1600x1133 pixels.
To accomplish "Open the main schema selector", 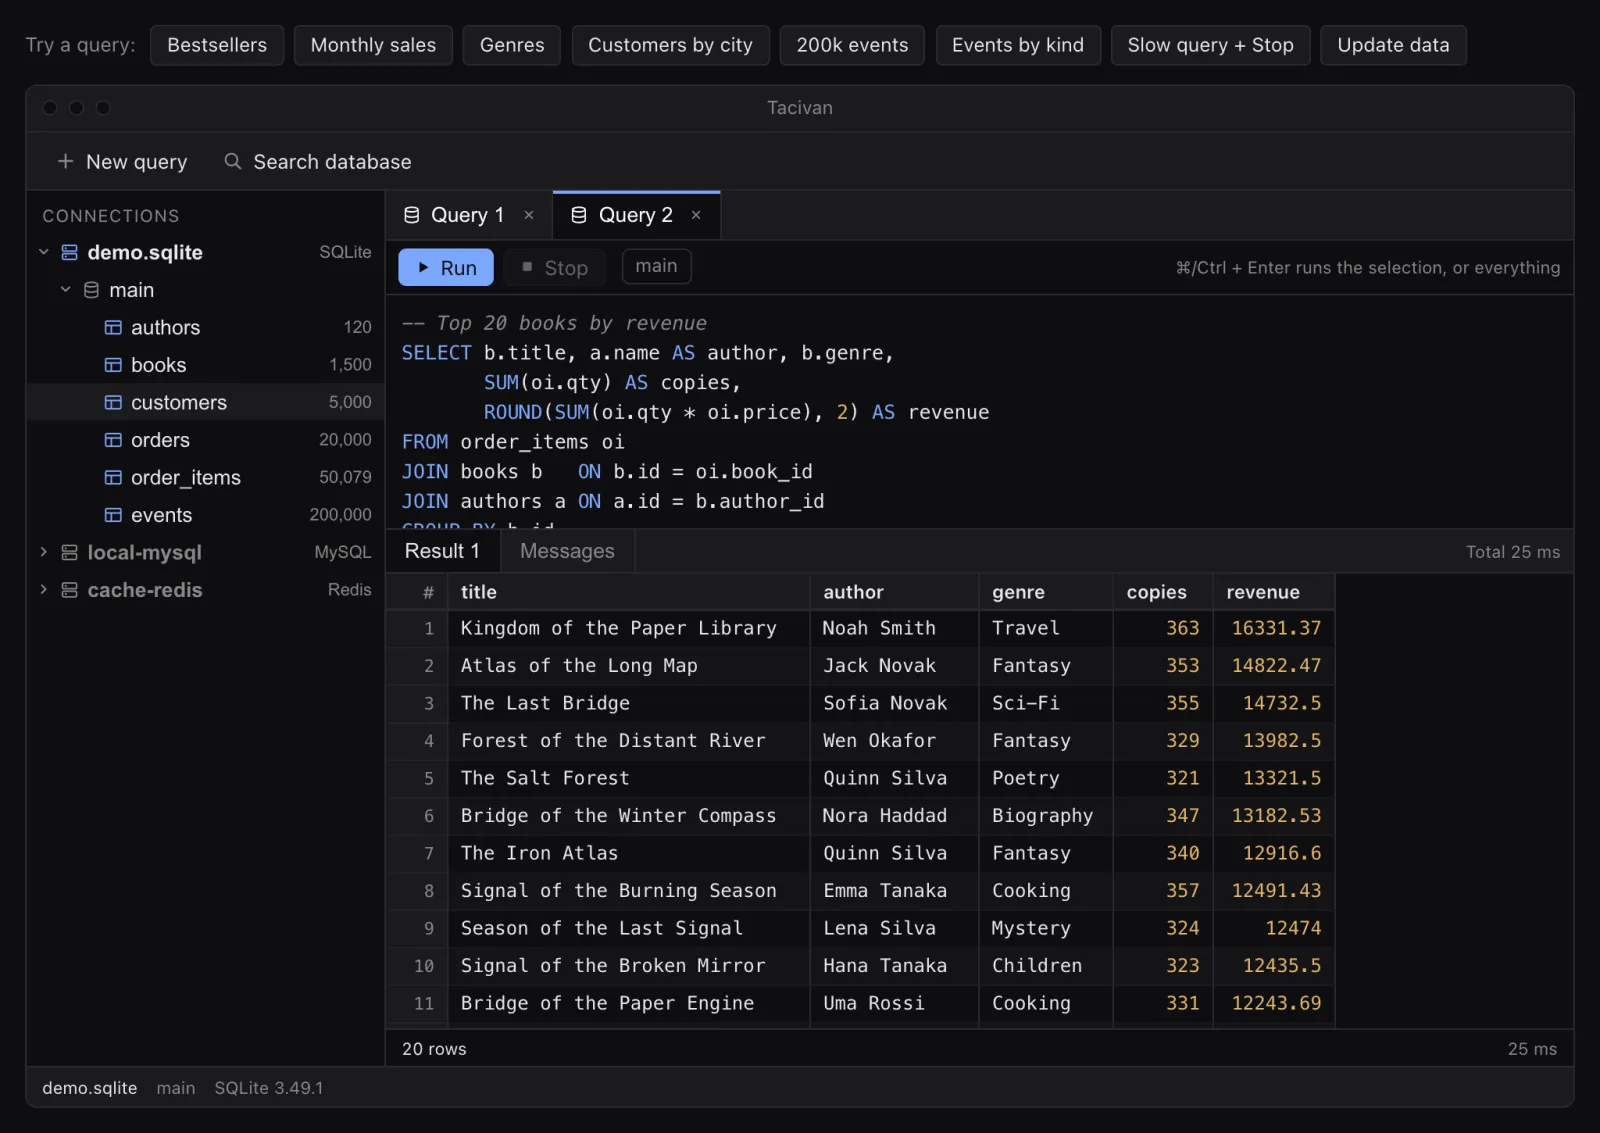I will [x=656, y=266].
